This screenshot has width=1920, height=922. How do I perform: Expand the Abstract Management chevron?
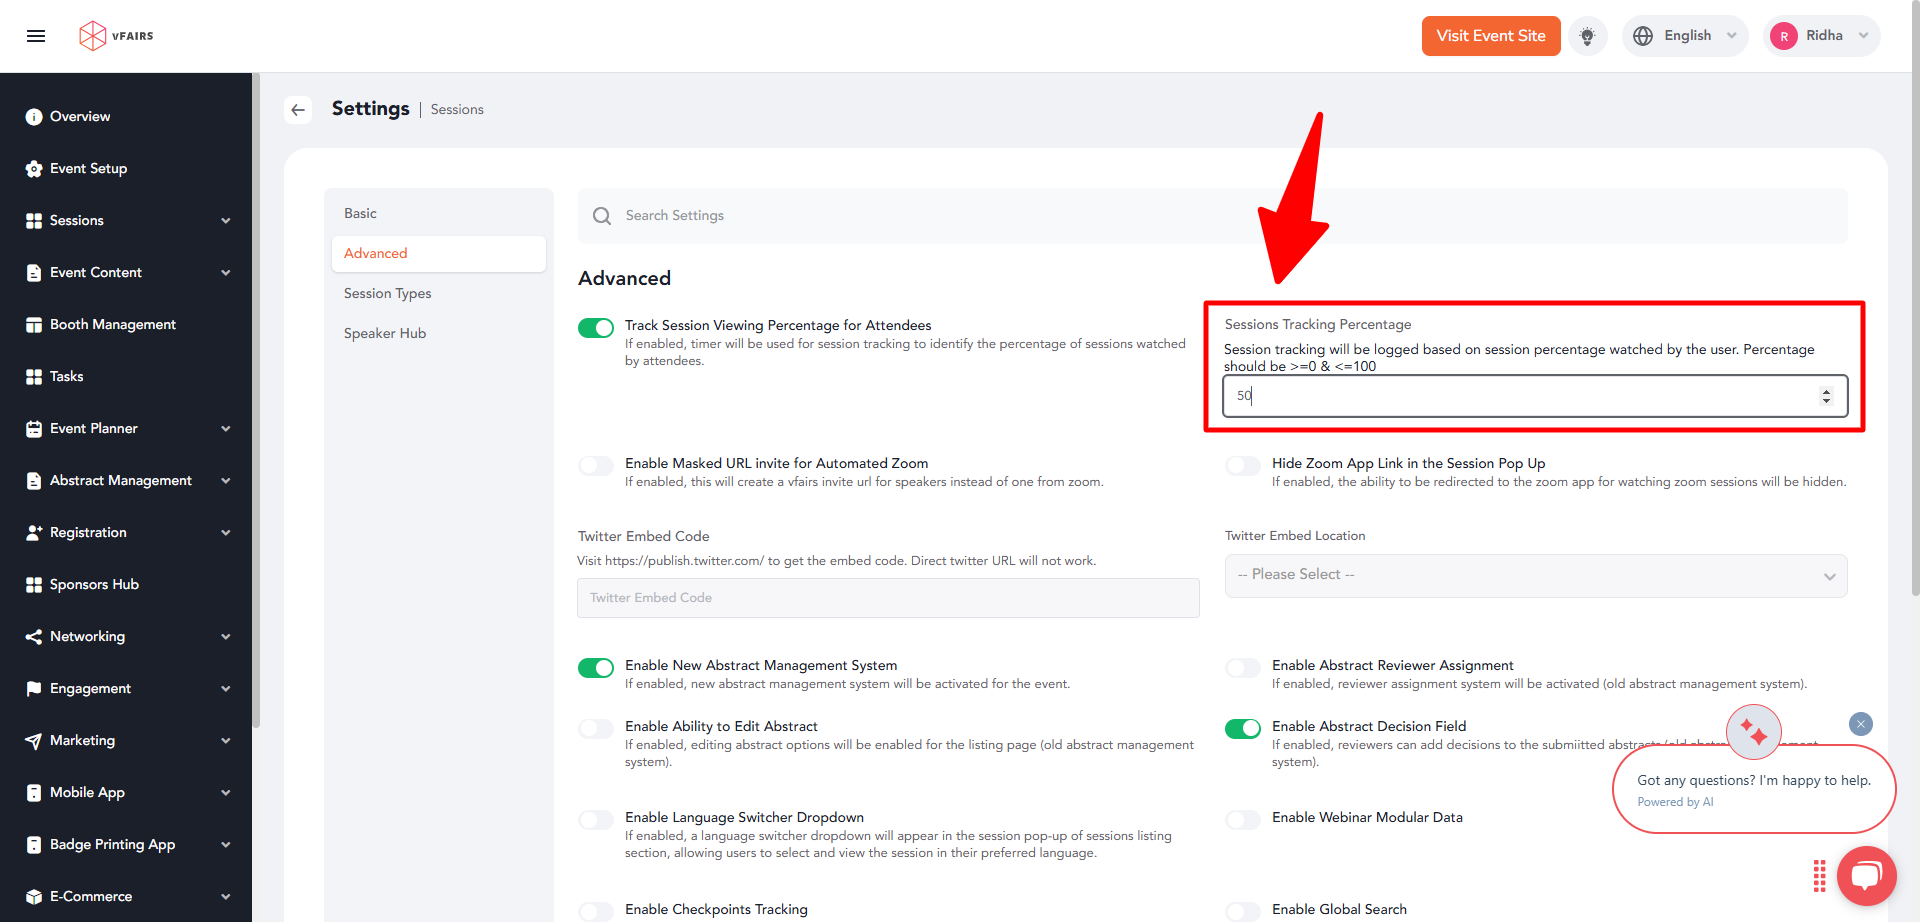226,481
